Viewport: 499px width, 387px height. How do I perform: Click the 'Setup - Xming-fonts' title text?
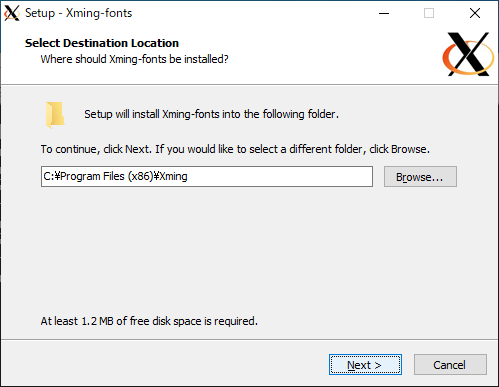coord(78,13)
